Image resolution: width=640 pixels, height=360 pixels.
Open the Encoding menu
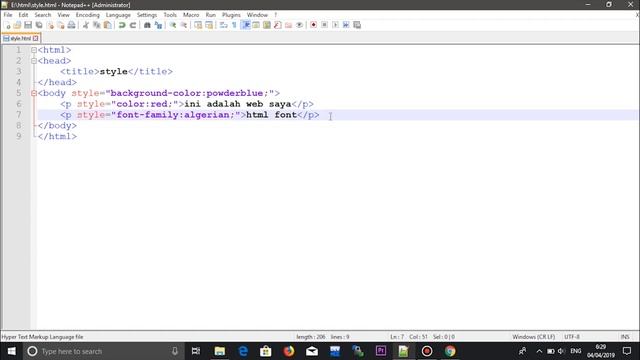pos(87,15)
